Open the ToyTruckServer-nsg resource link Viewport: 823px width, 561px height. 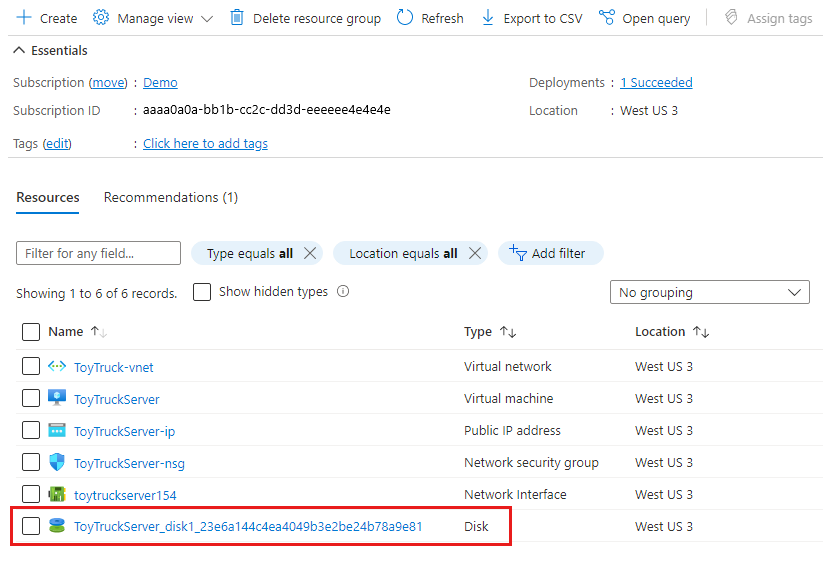click(129, 463)
